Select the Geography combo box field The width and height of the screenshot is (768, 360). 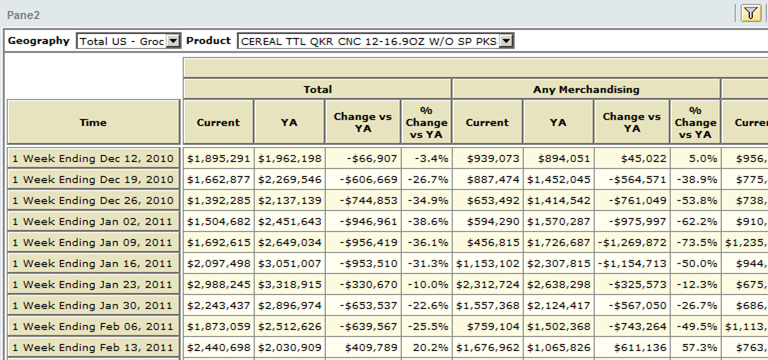[x=128, y=41]
